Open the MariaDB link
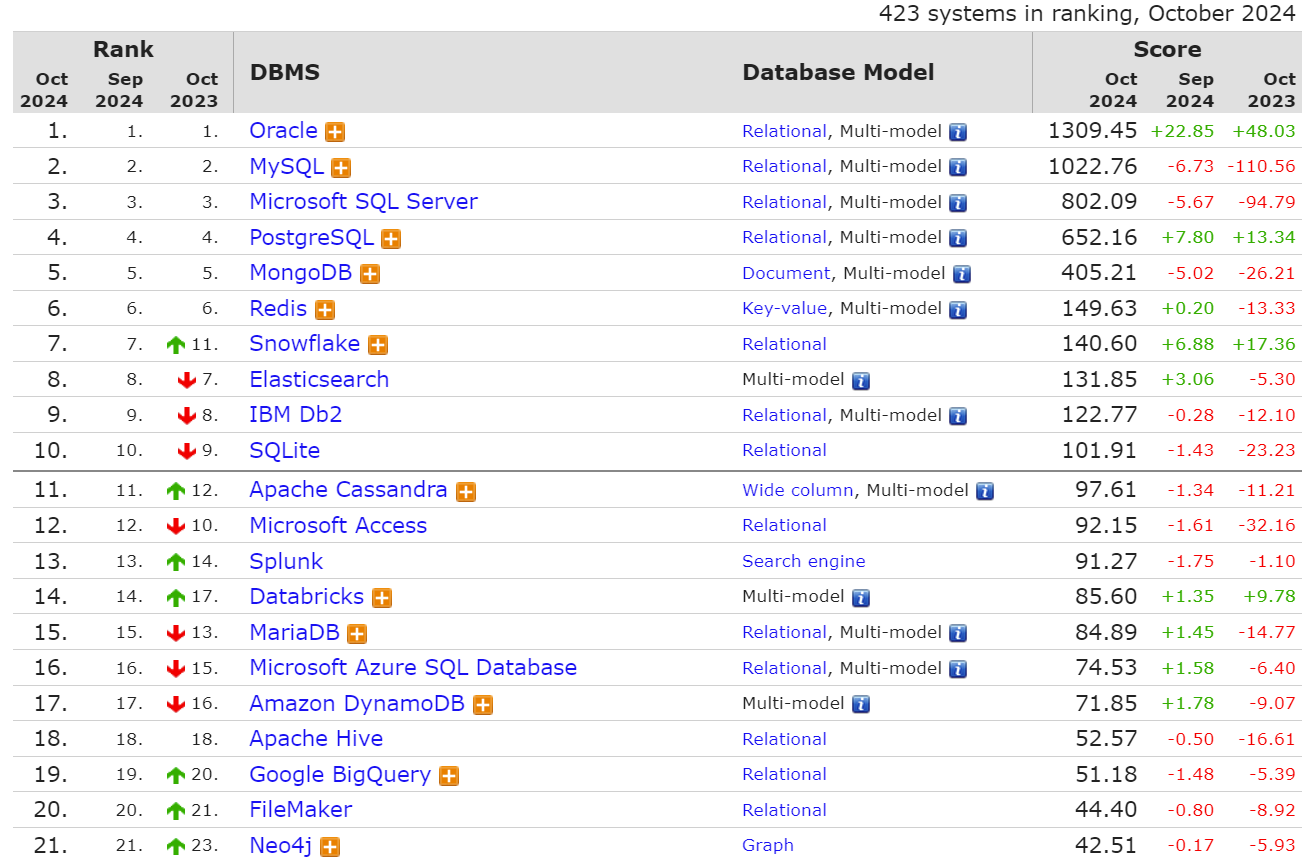Viewport: 1313px width, 860px height. [294, 632]
